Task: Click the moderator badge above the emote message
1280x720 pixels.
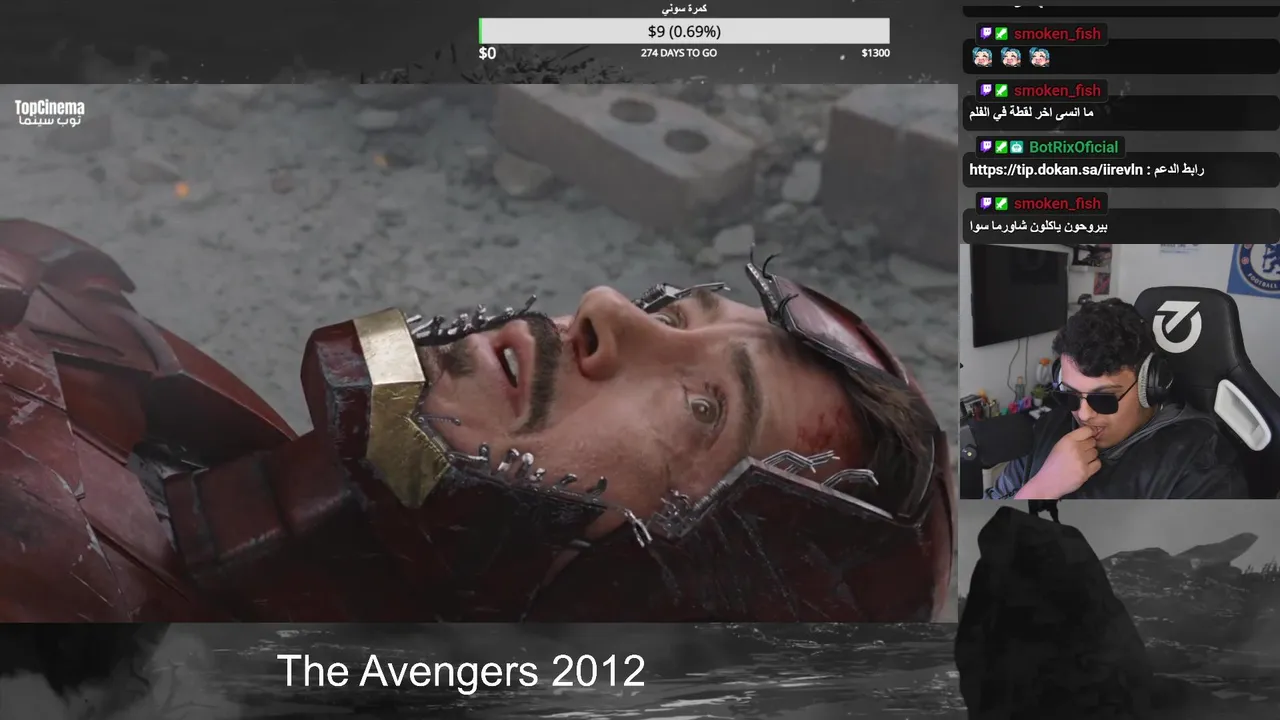Action: coord(1001,34)
